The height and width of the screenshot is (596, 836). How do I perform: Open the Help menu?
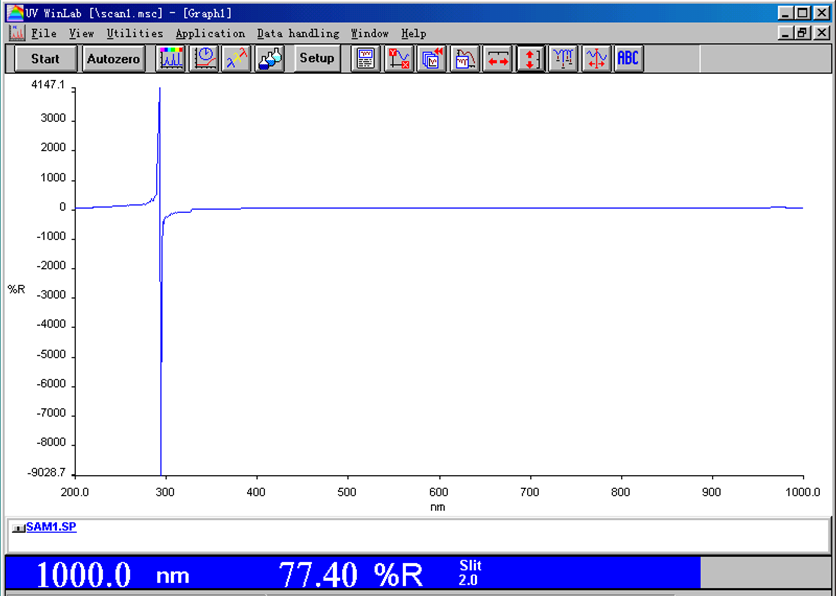pos(414,34)
